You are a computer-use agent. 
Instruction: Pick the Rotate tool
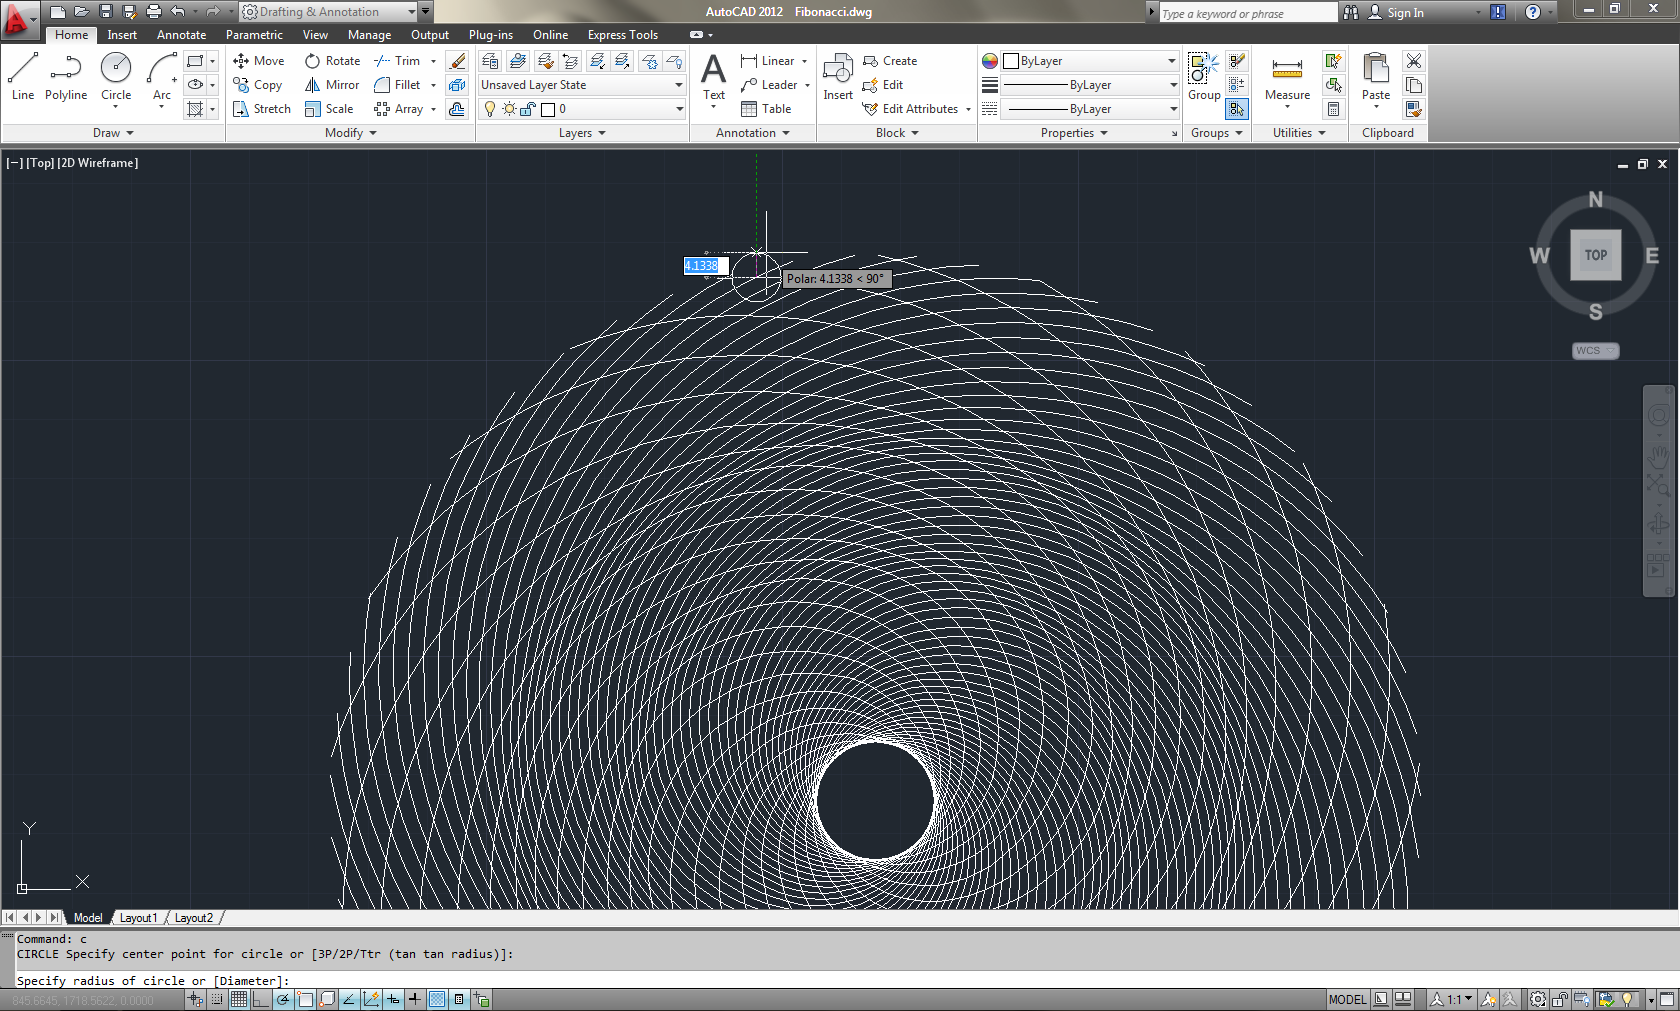pos(333,61)
